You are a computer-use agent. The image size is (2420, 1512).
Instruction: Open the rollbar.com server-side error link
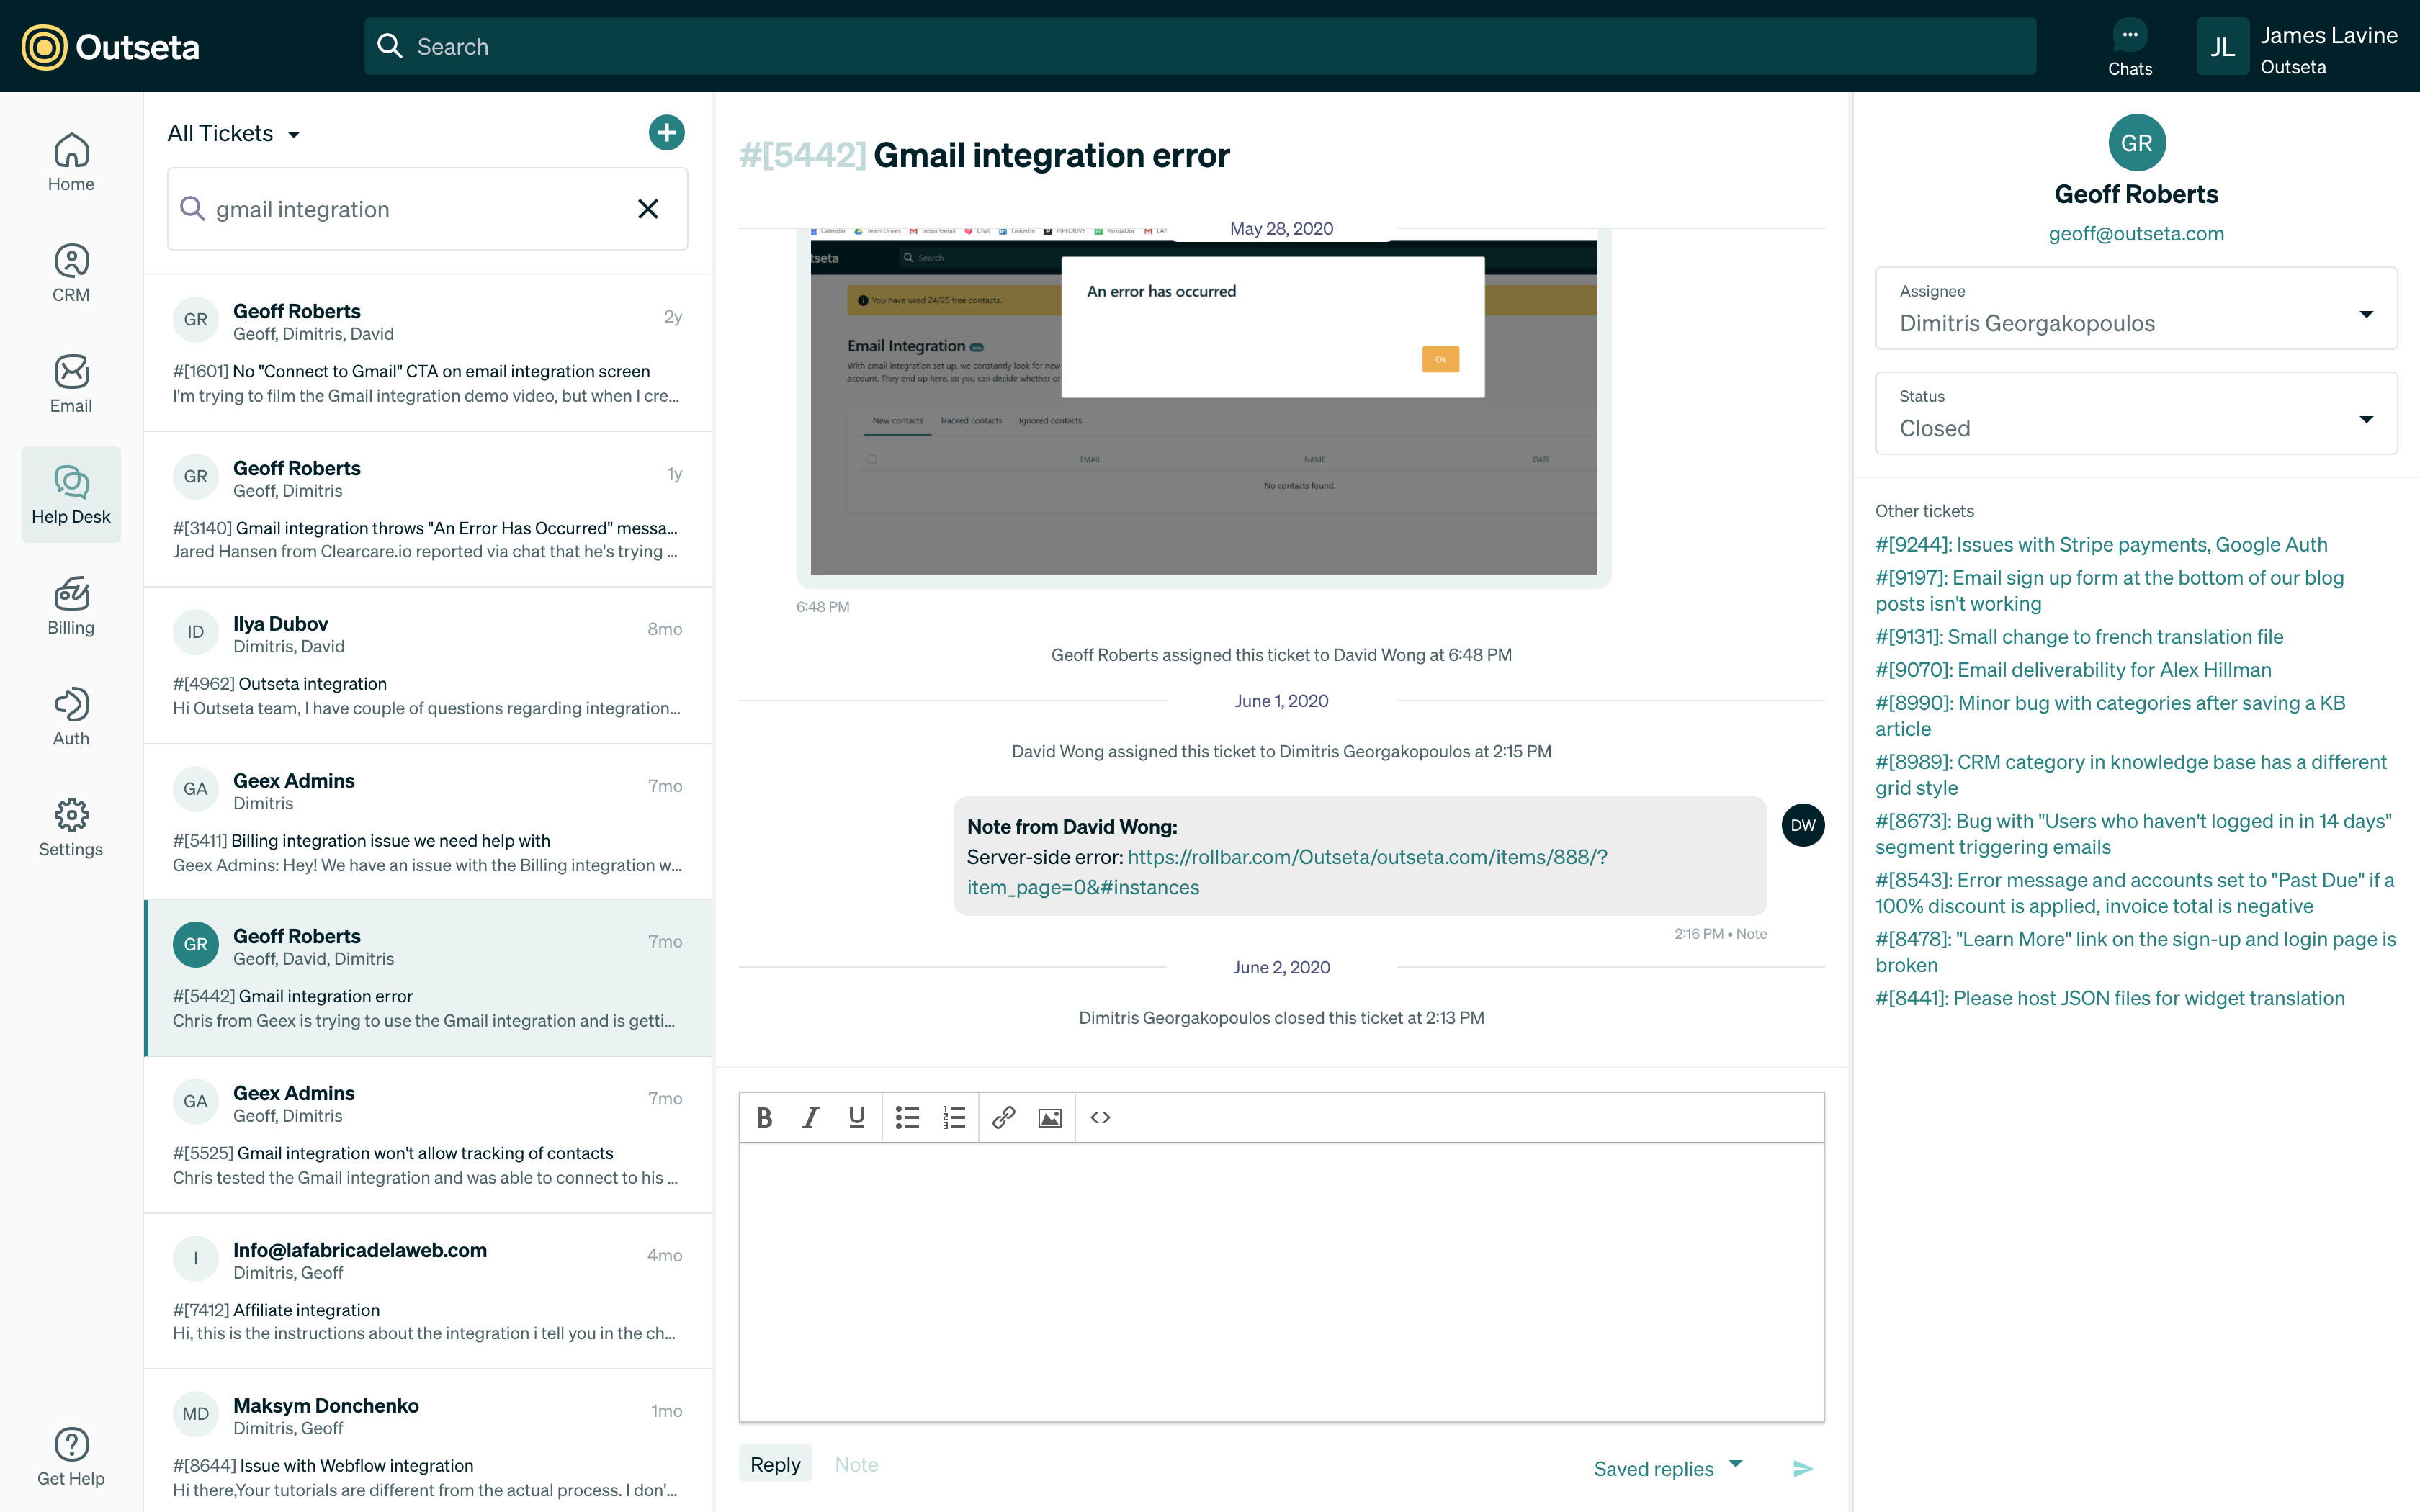coord(1287,872)
